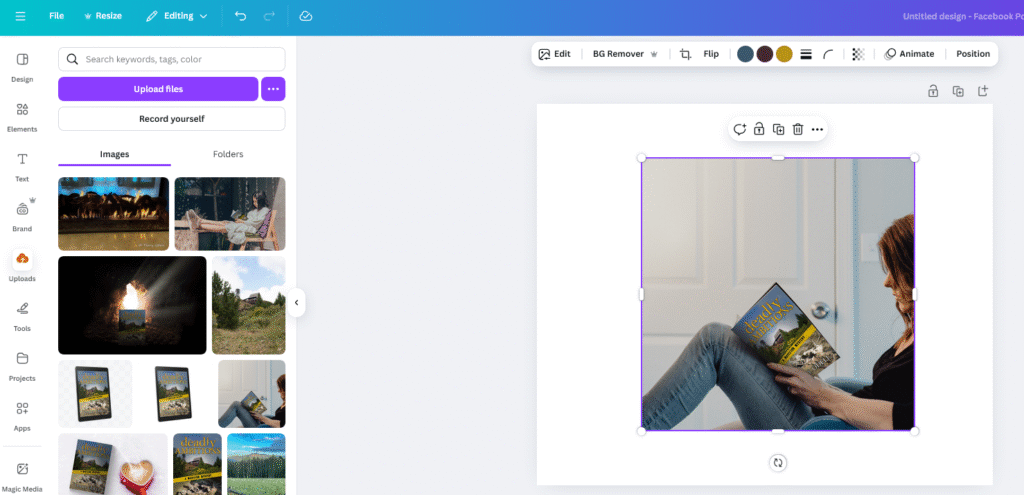Screen dimensions: 1024x495
Task: Click the undo arrow in top bar
Action: [x=240, y=16]
